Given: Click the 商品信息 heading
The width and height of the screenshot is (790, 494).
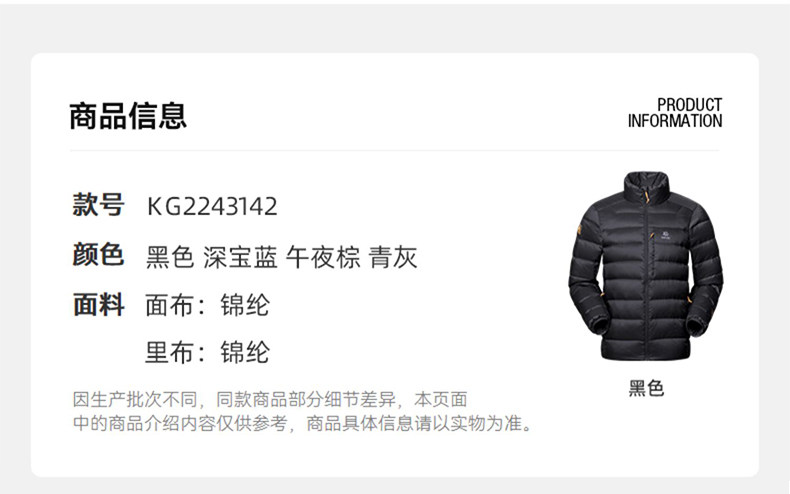Looking at the screenshot, I should (x=128, y=115).
